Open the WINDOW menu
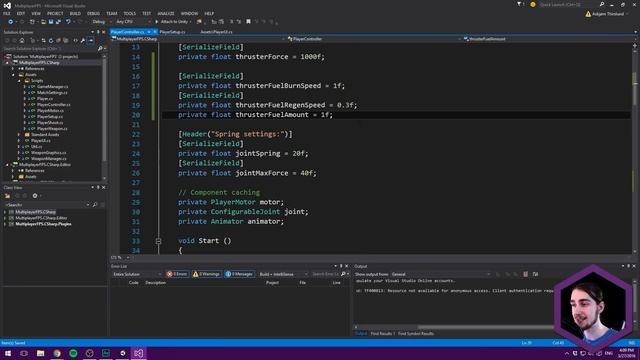Screen dimensions: 640x360 click(x=189, y=13)
